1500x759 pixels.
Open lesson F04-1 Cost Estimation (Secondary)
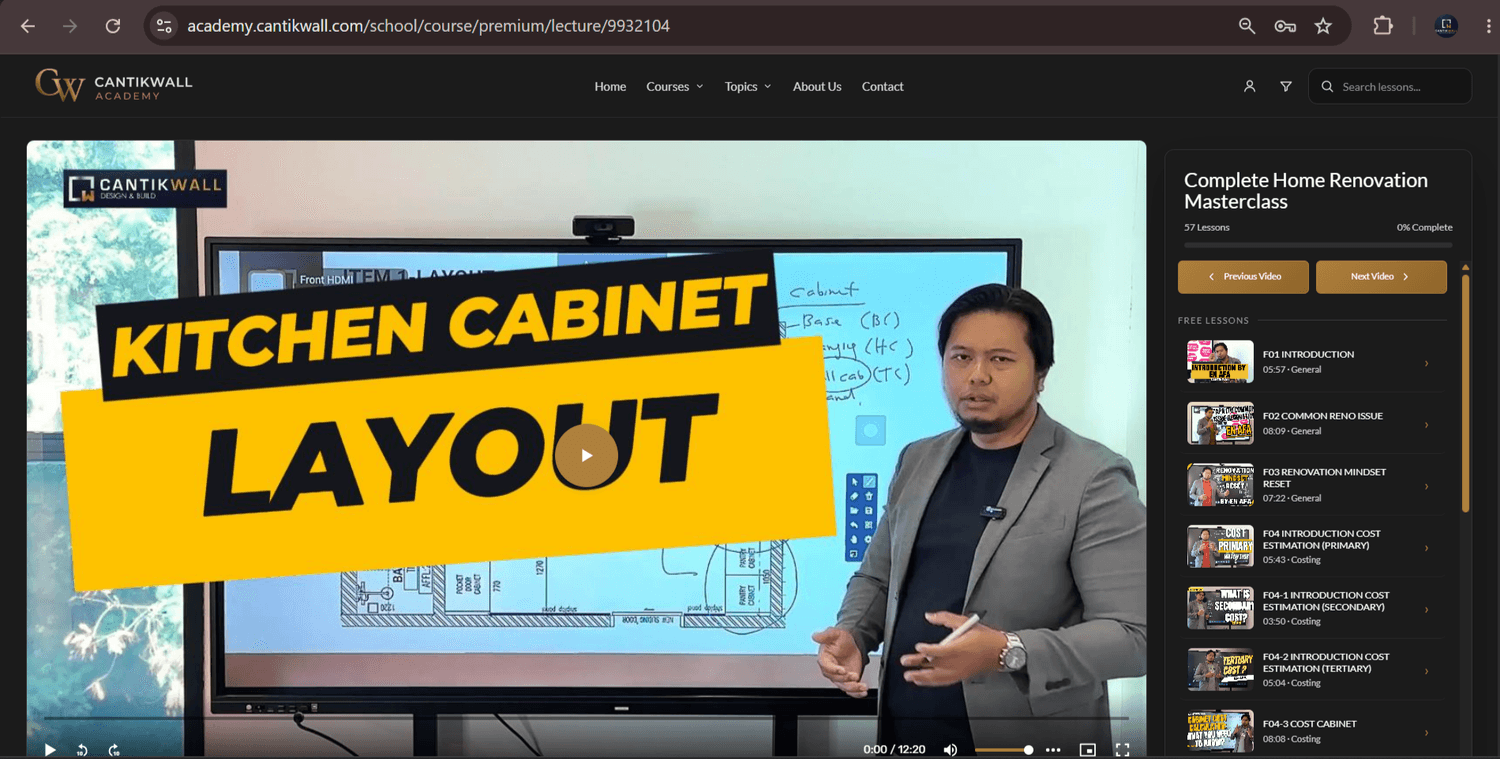(x=1314, y=608)
